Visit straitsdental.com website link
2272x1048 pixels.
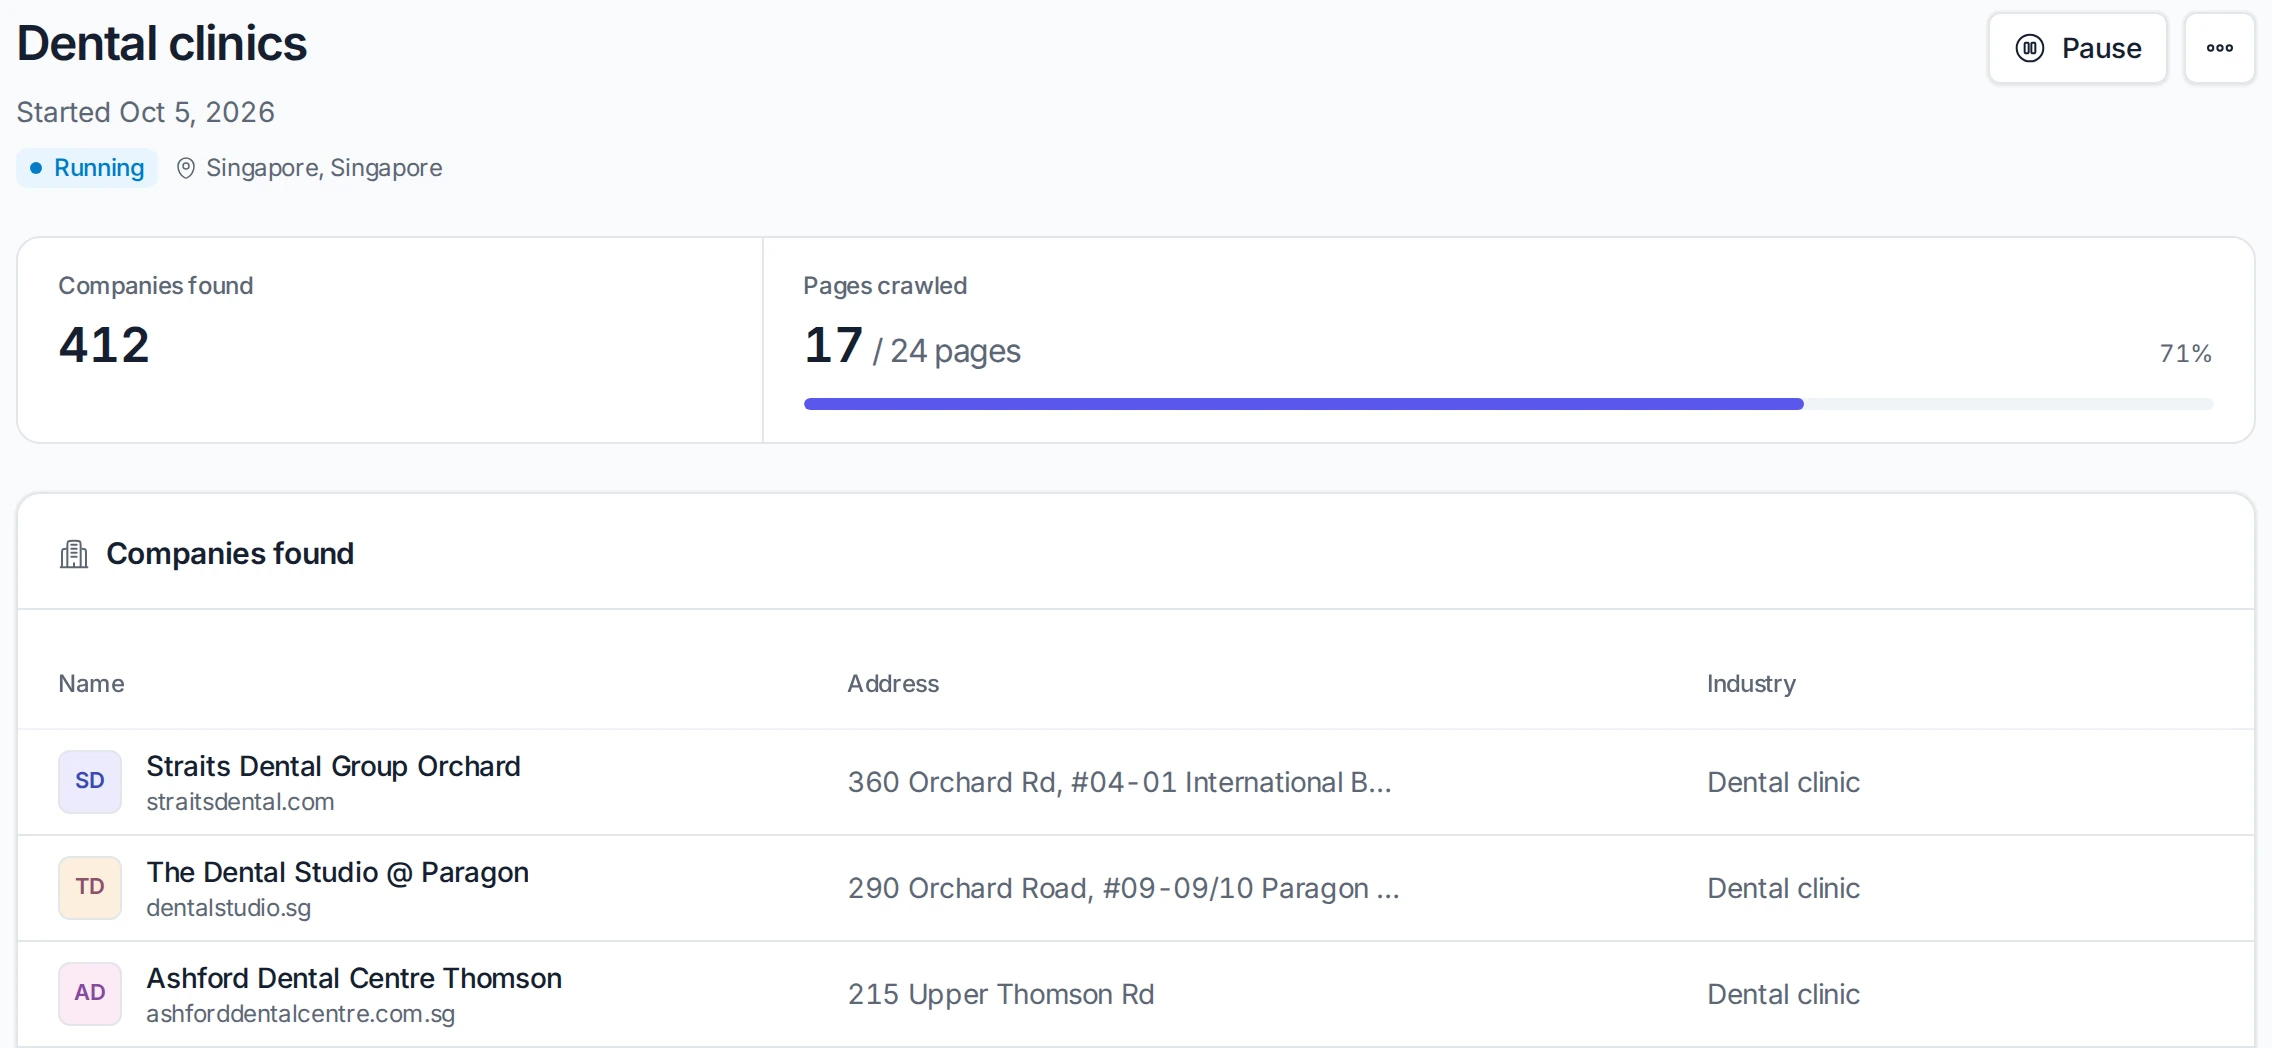(240, 802)
